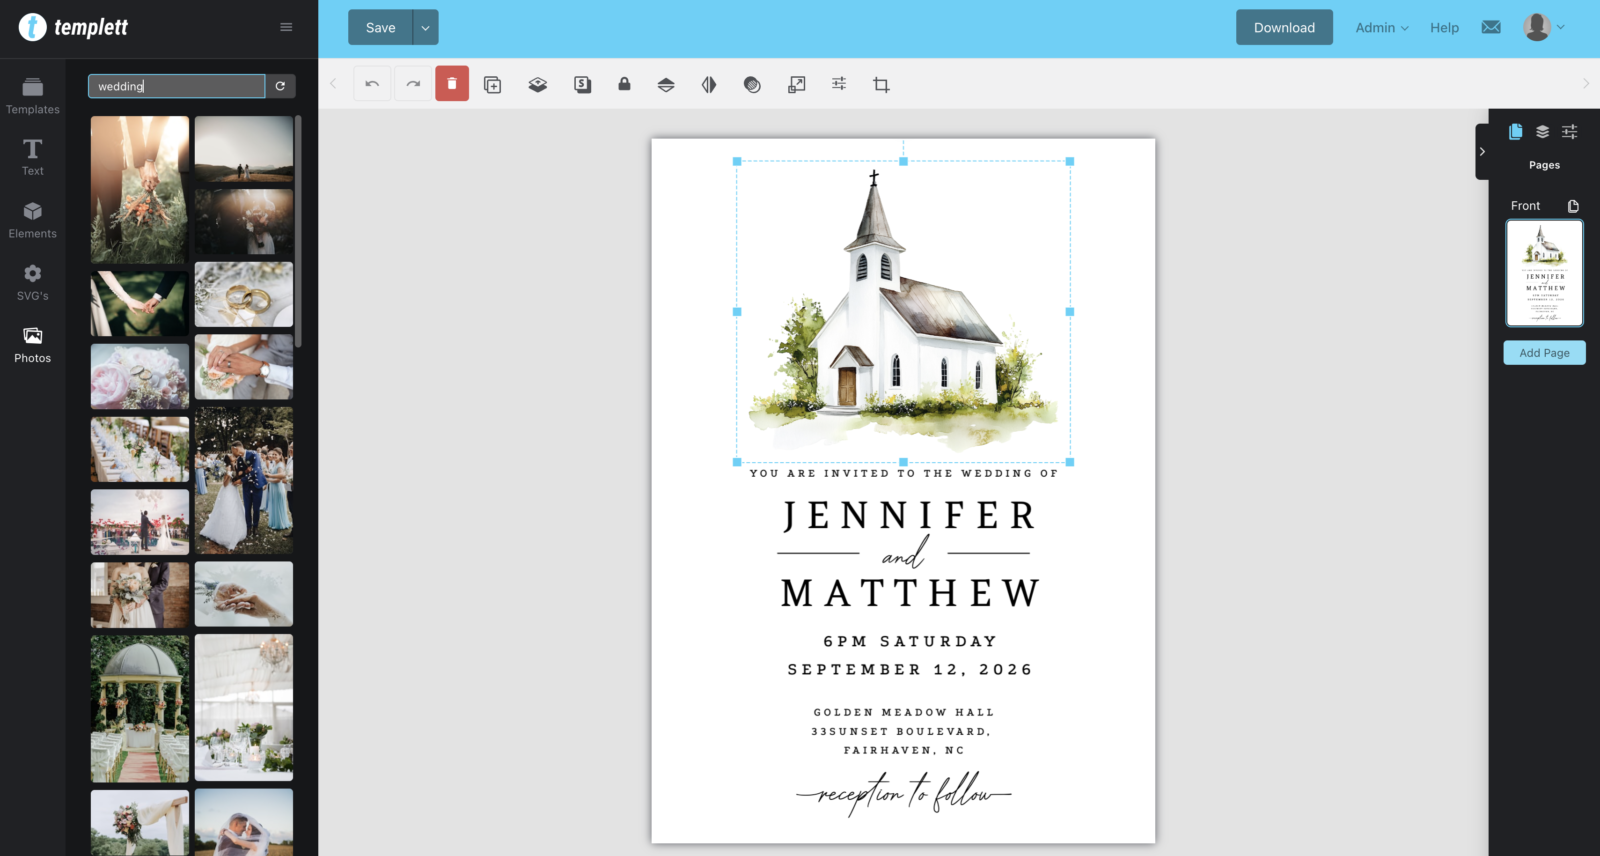Toggle the hamburger sidebar menu
The height and width of the screenshot is (856, 1600).
[286, 27]
